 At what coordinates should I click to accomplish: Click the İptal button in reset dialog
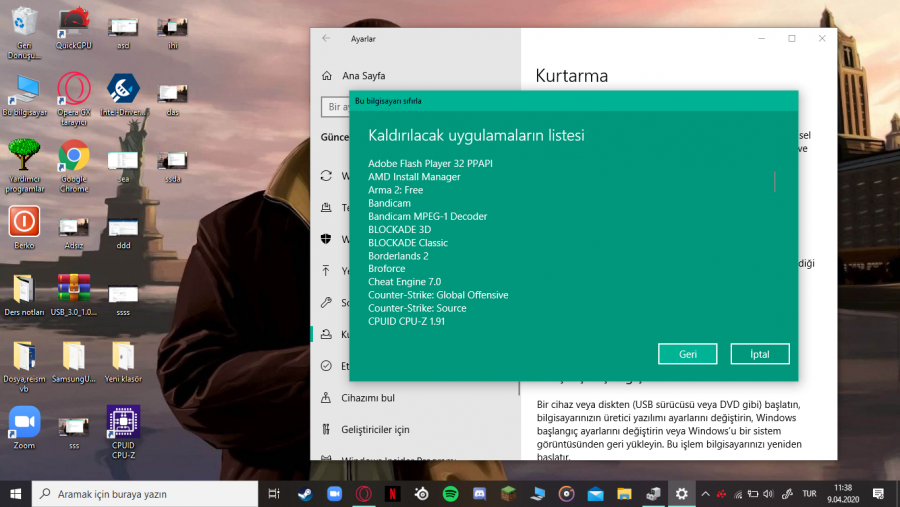(x=759, y=354)
